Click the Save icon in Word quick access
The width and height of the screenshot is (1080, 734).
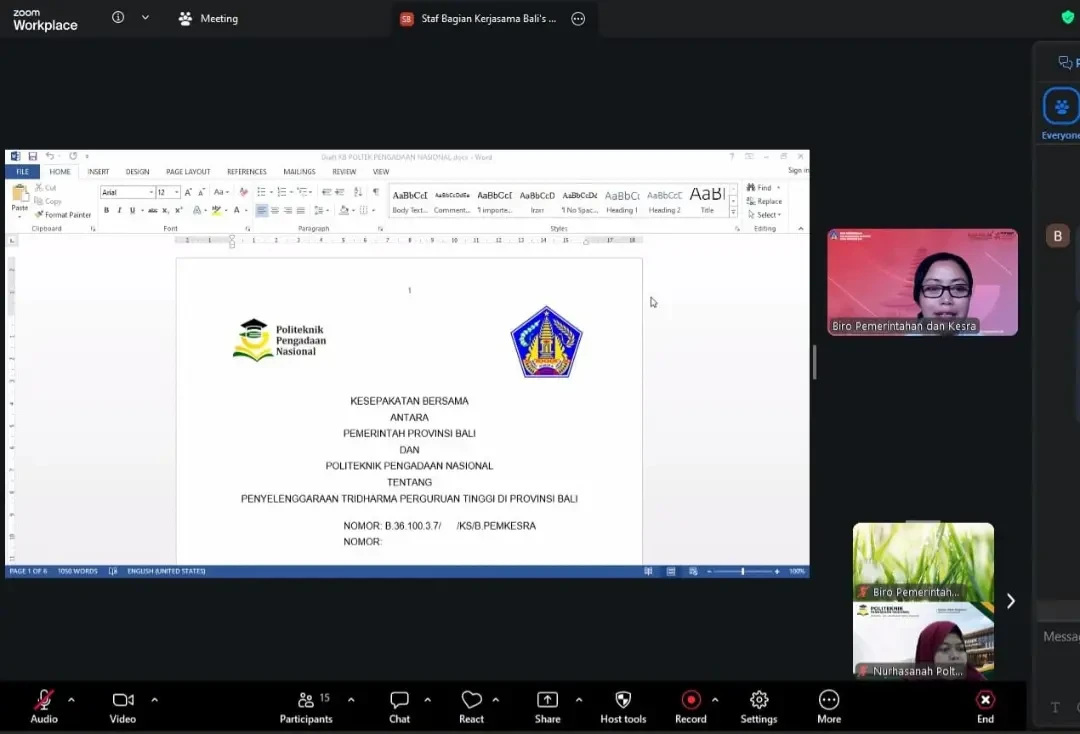point(32,156)
